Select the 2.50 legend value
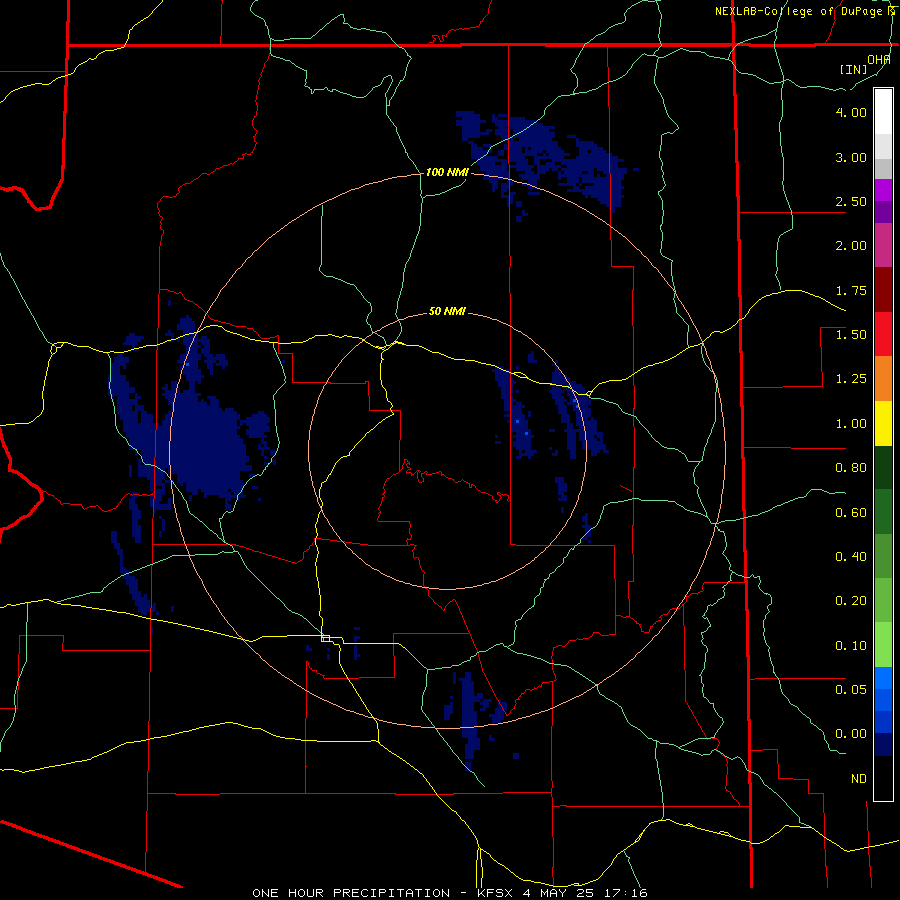Screen dimensions: 900x900 (851, 201)
